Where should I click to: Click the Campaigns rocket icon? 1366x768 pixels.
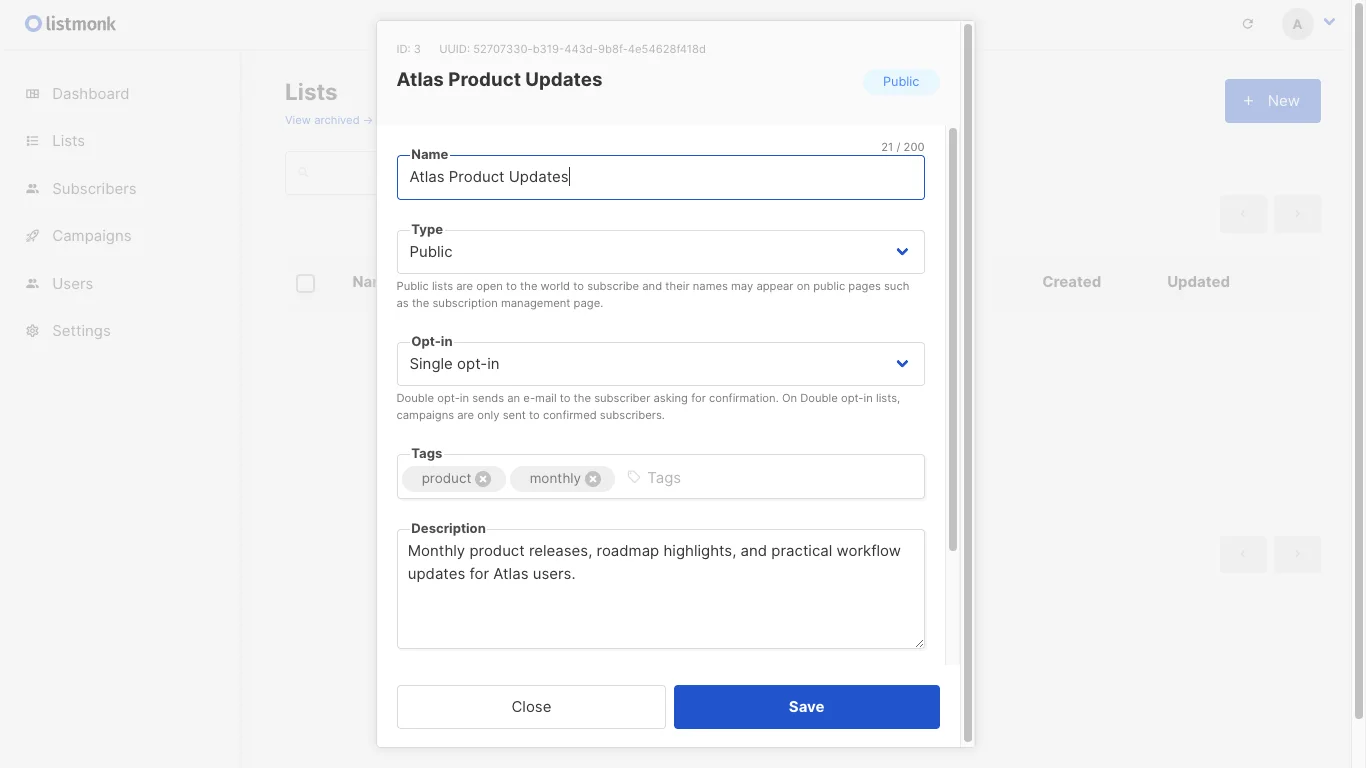click(33, 236)
